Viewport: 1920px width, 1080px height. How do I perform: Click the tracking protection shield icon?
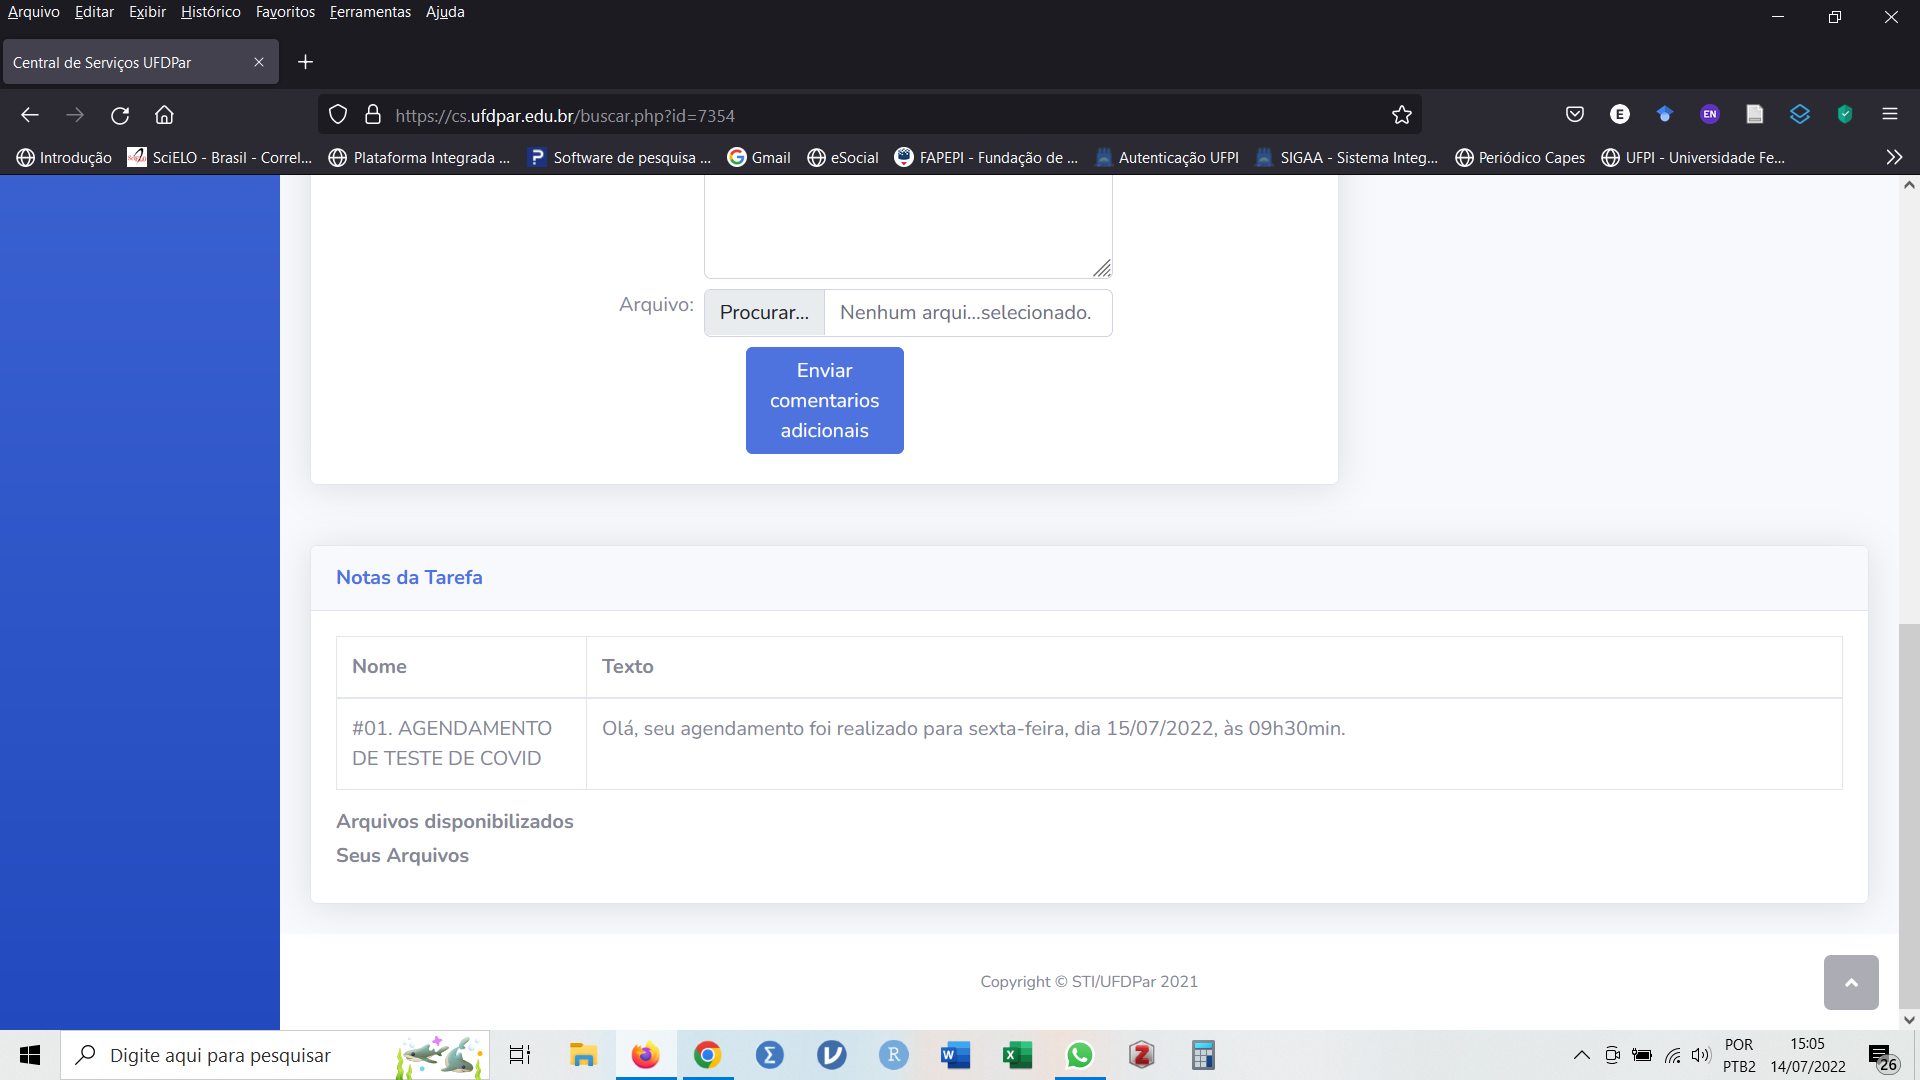(x=338, y=115)
